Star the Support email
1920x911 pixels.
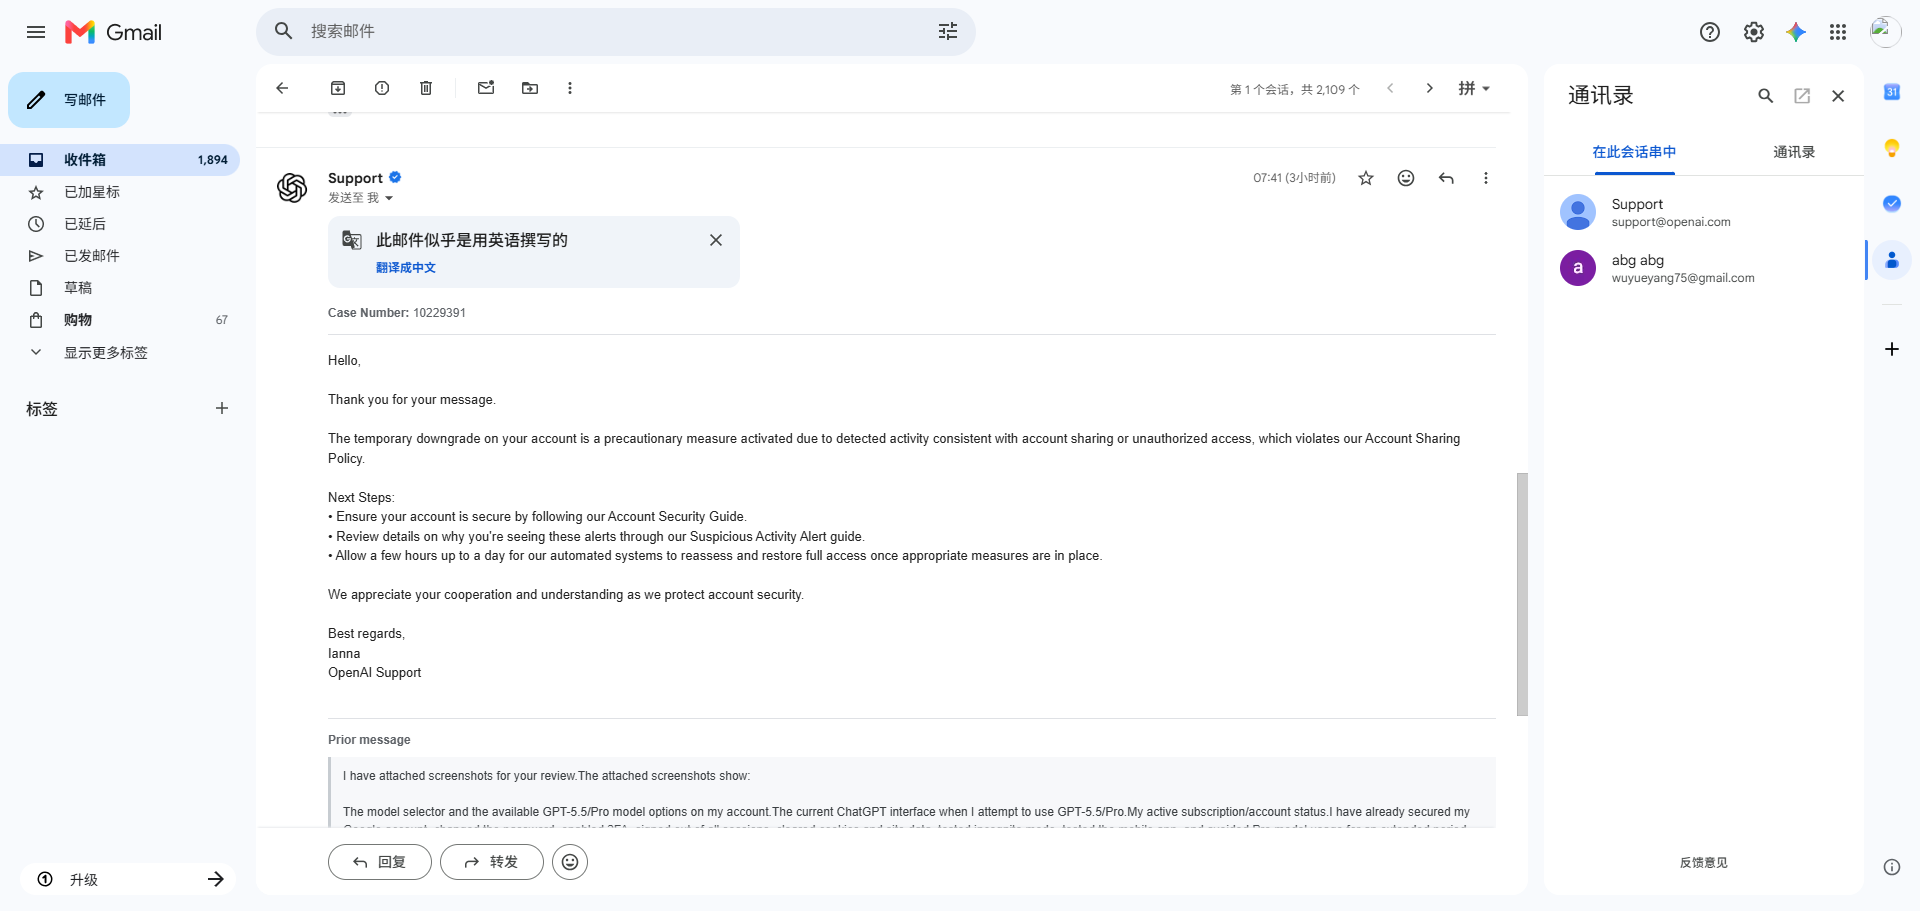pos(1366,178)
